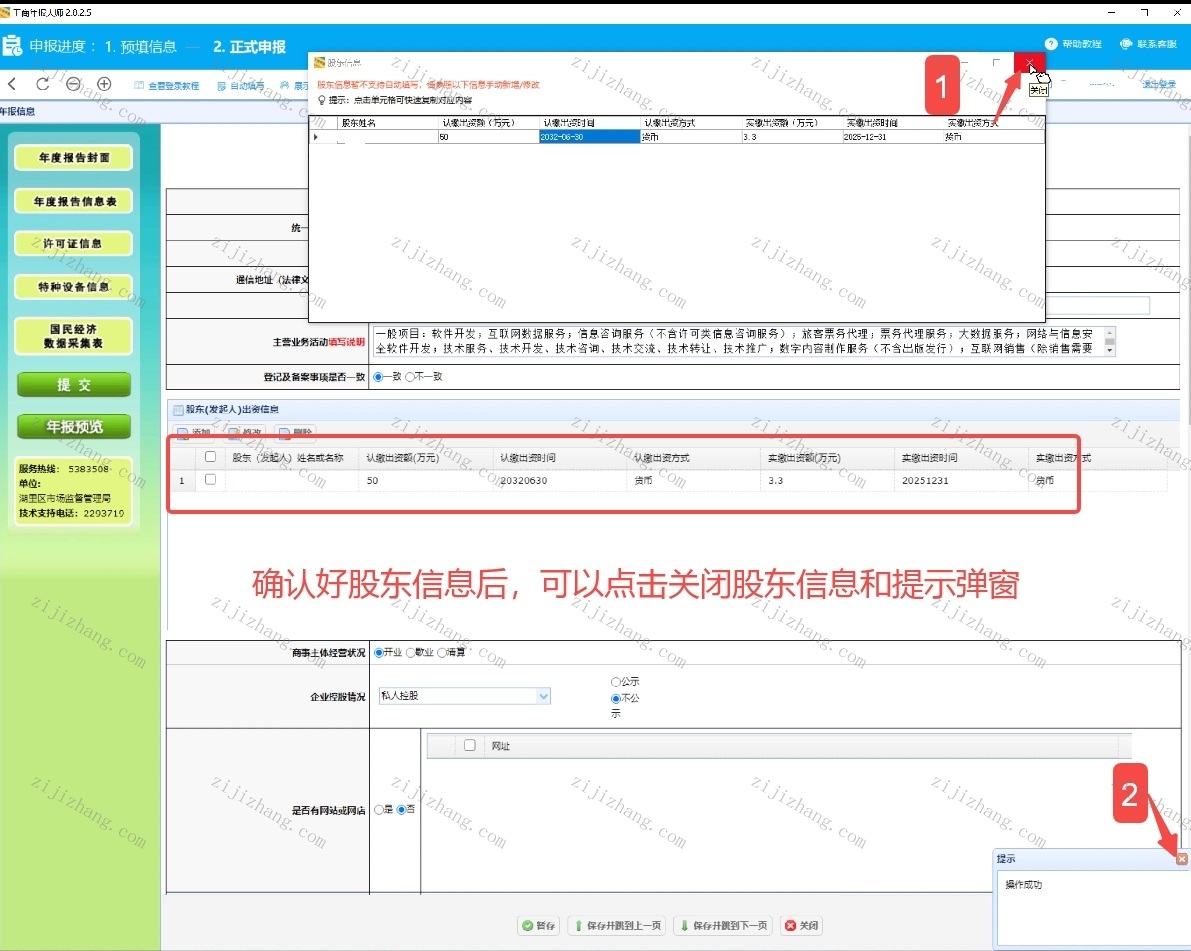Select 是 for 是否有网站或网店
This screenshot has height=951, width=1191.
tap(378, 810)
